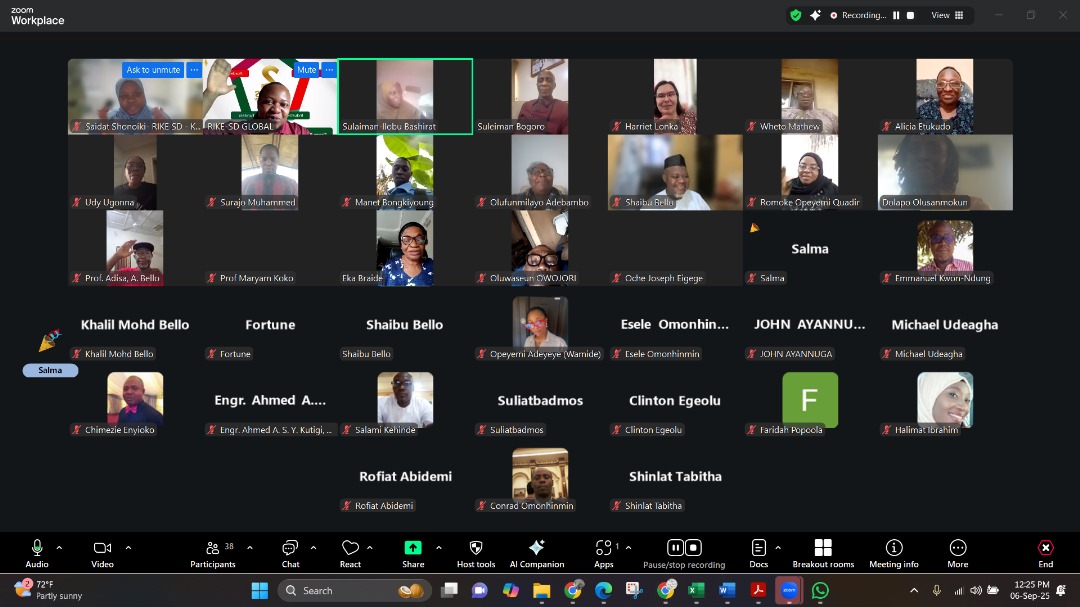Open Task View from the taskbar

[449, 590]
